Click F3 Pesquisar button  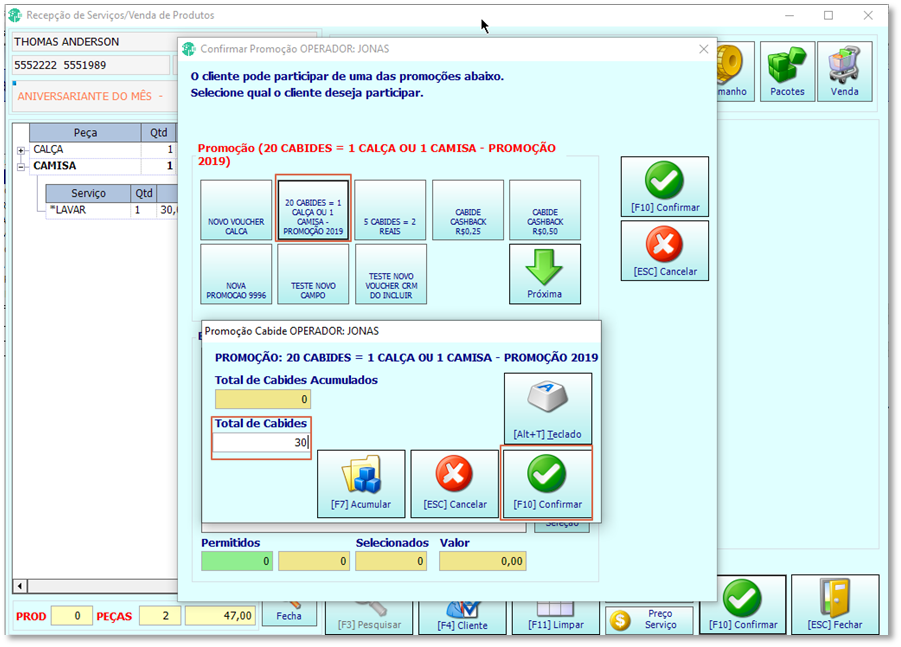369,618
